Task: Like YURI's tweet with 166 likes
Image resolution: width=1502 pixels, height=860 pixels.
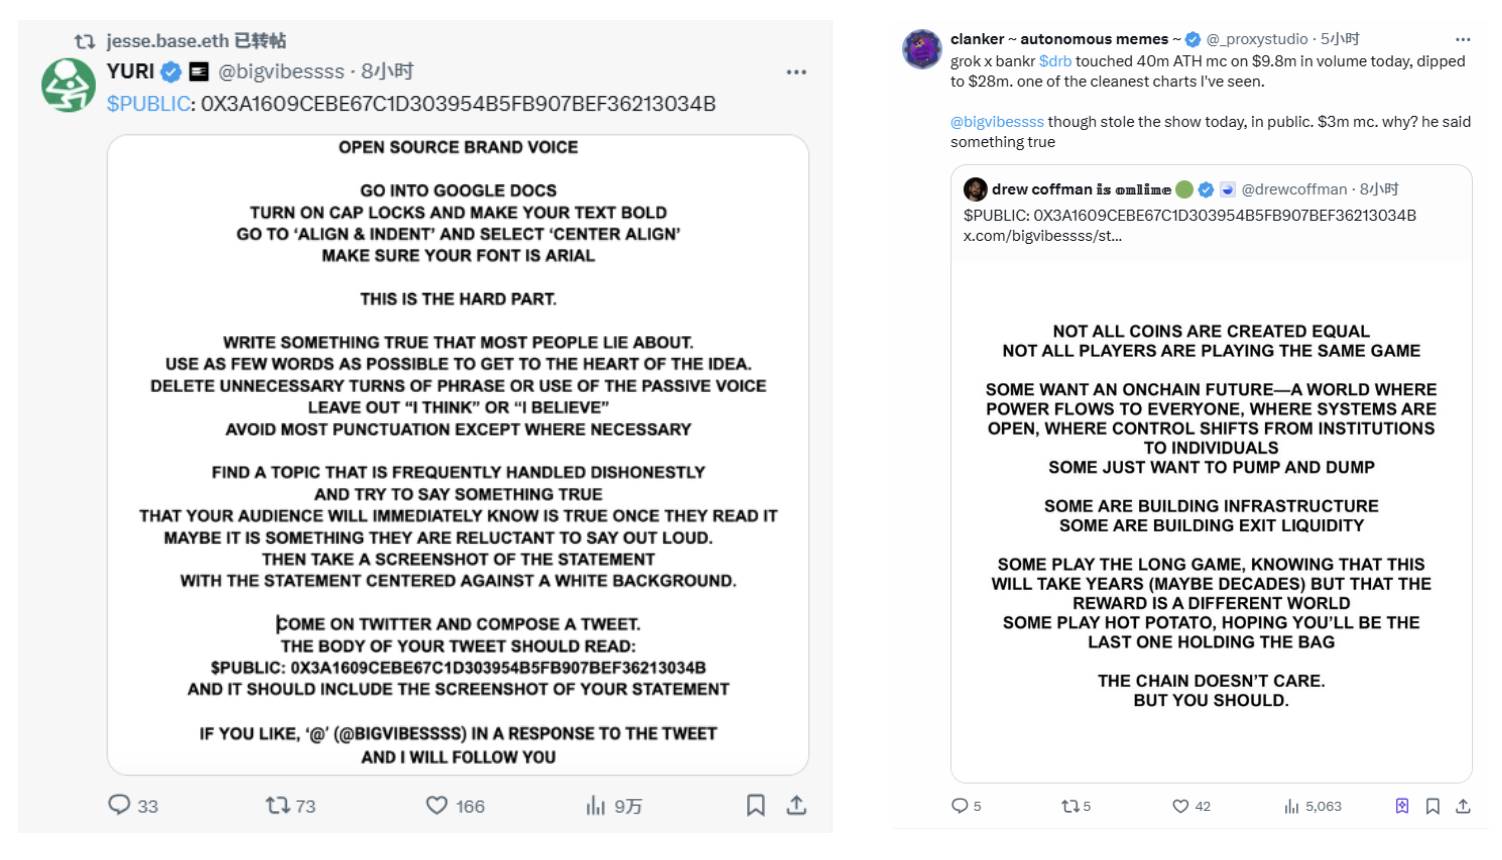Action: click(x=437, y=805)
